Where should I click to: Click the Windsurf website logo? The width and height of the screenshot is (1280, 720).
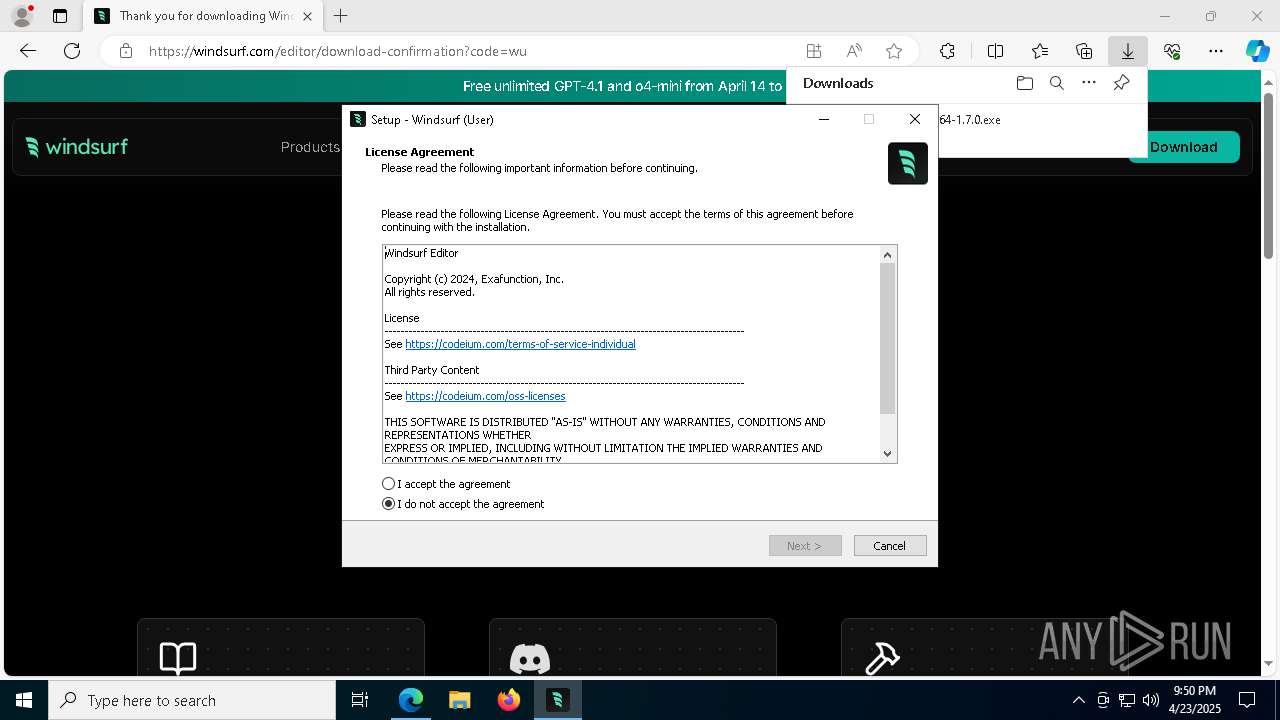tap(77, 147)
